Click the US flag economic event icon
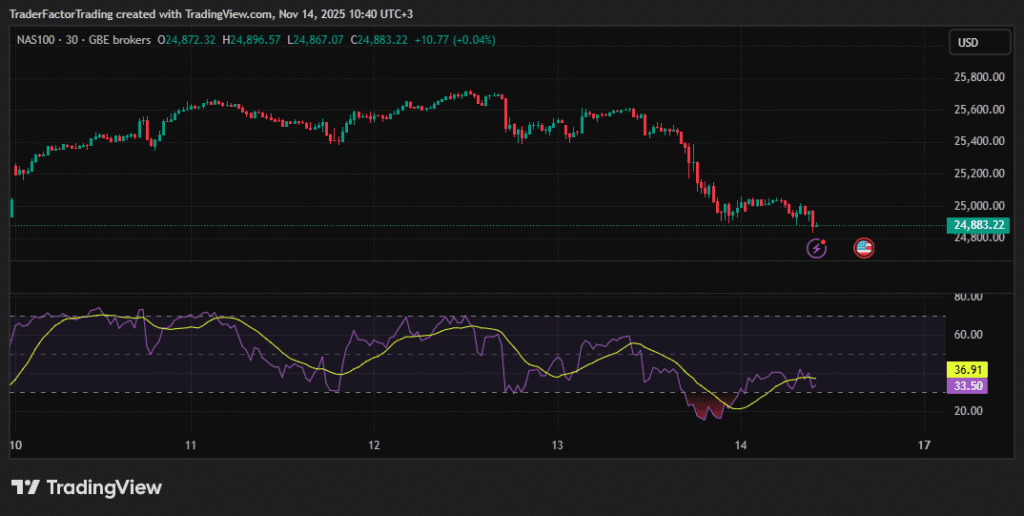 [864, 248]
